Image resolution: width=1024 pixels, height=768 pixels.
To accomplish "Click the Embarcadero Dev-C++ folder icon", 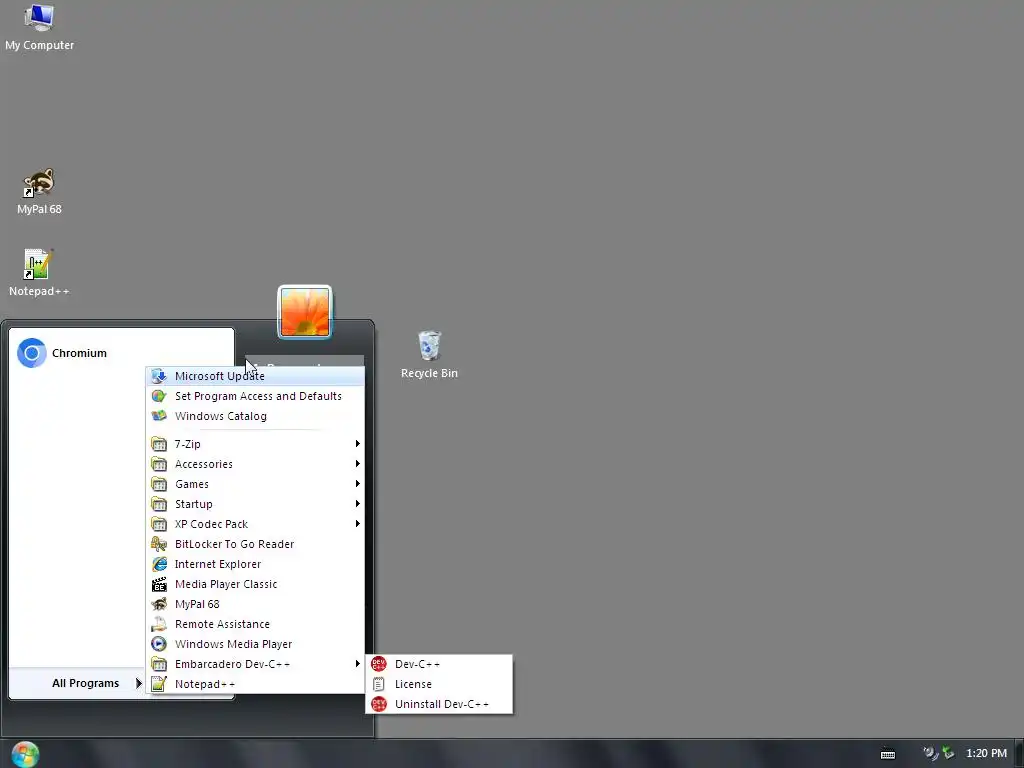I will pos(159,664).
